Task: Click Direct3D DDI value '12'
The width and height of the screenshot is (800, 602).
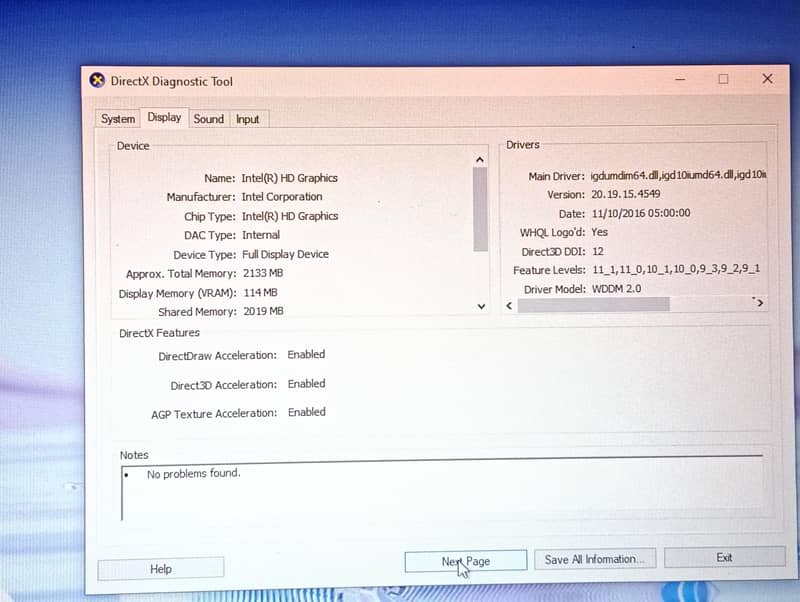Action: pos(598,251)
